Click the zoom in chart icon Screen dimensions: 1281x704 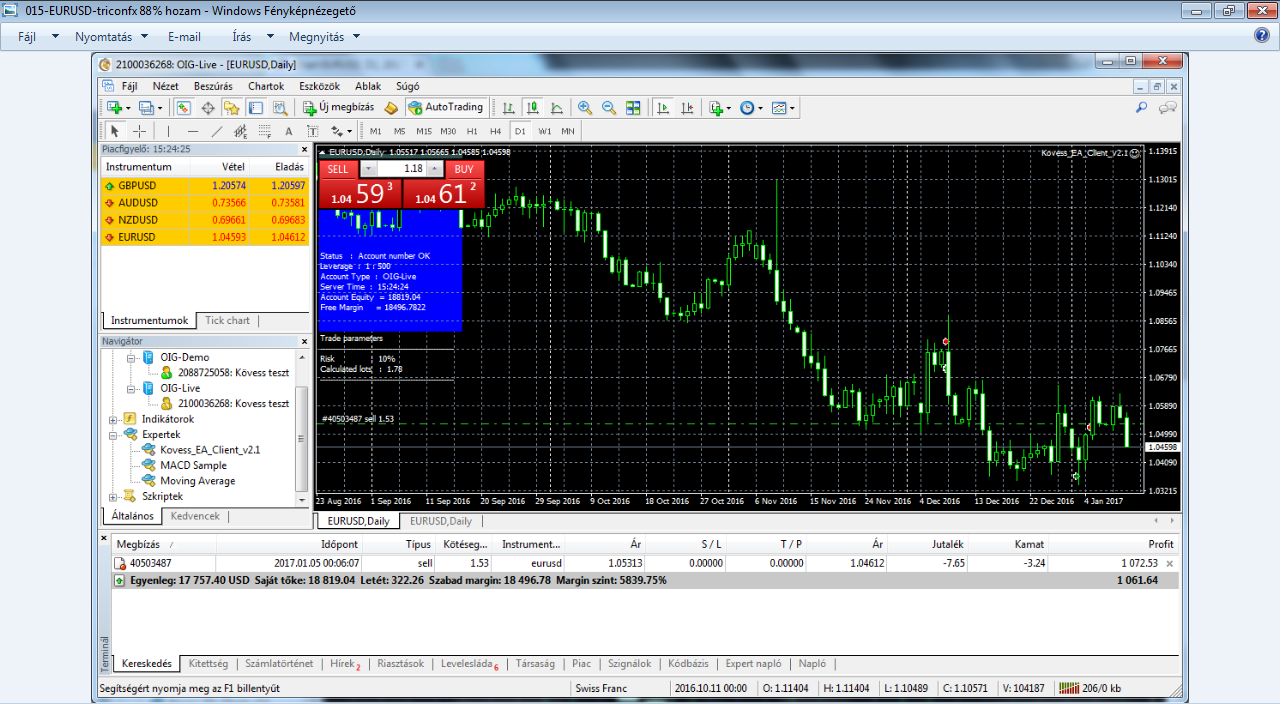pyautogui.click(x=585, y=108)
